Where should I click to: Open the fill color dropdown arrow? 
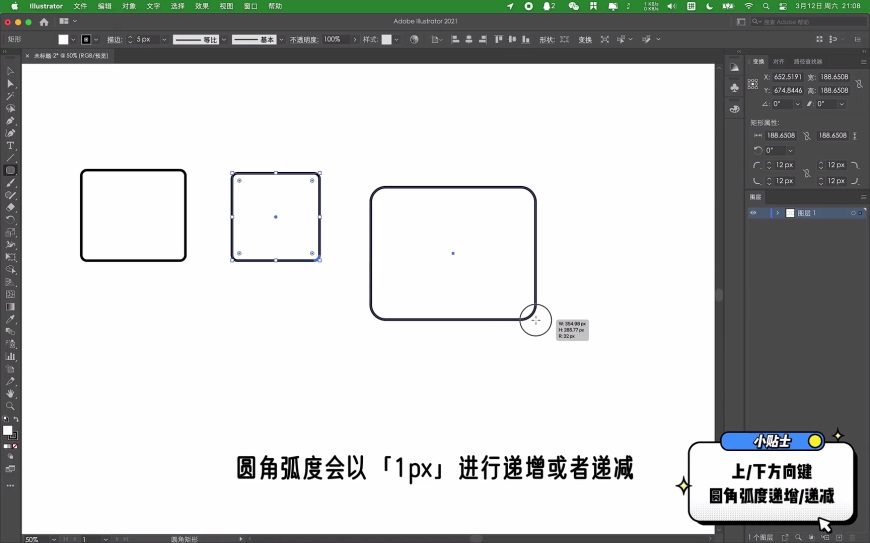coord(73,39)
